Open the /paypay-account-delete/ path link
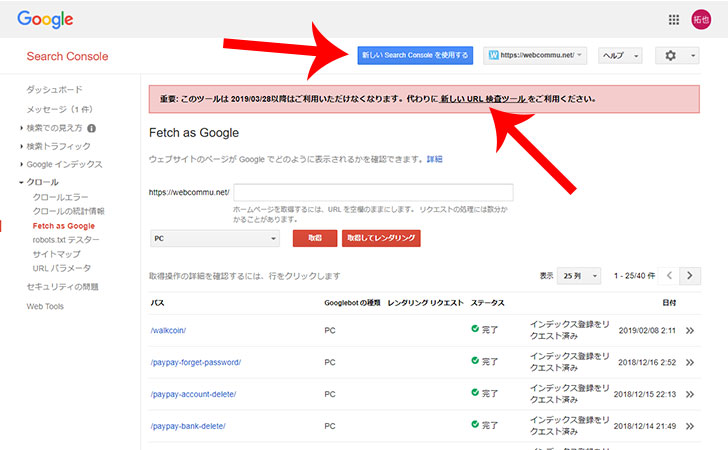 (x=193, y=394)
